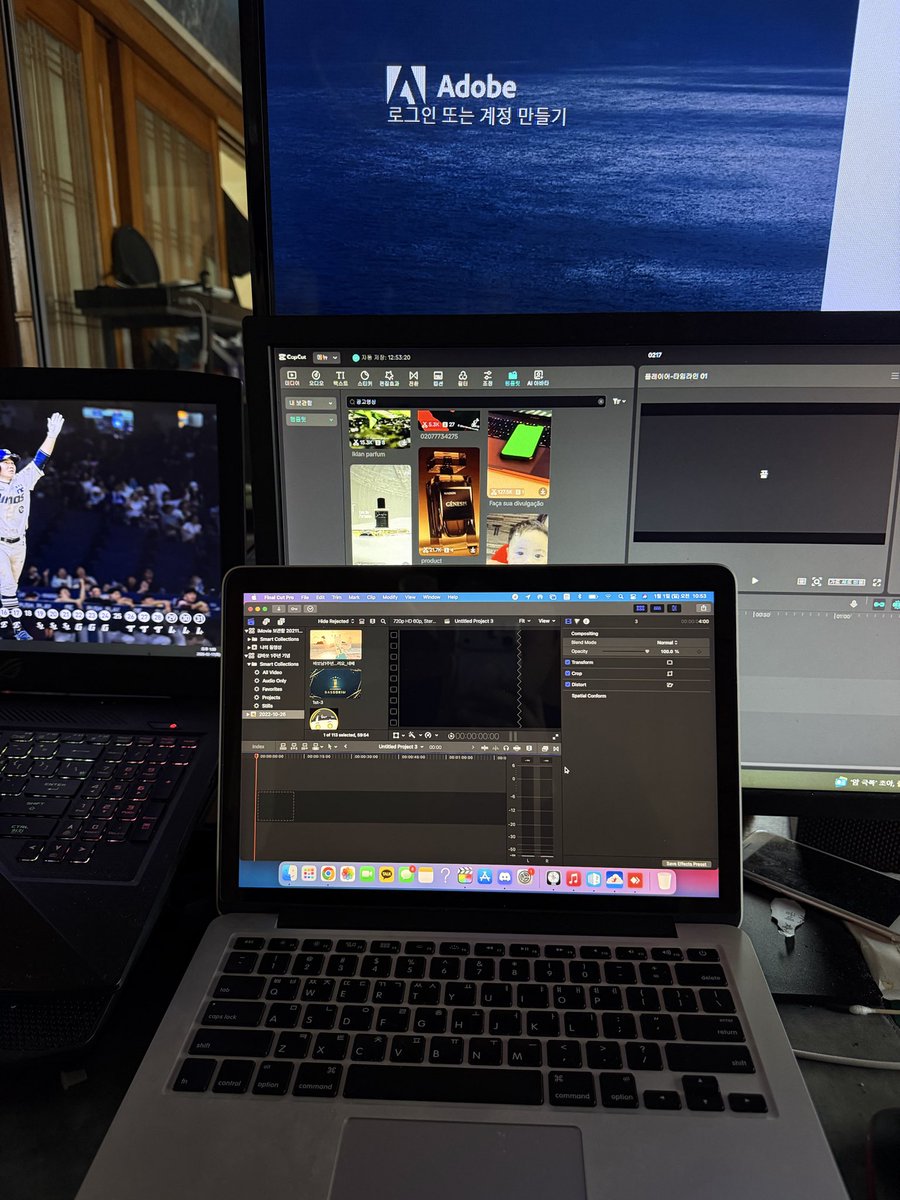Open Discord from the Dock

(505, 876)
